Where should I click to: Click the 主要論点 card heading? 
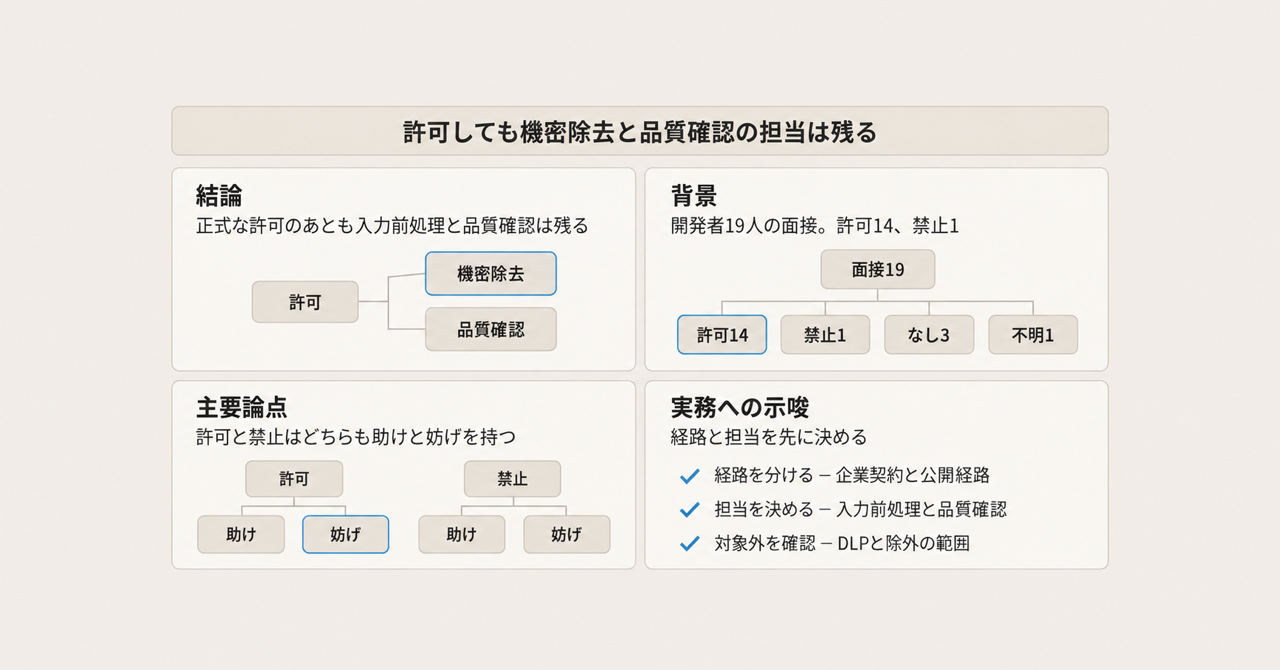(x=242, y=408)
